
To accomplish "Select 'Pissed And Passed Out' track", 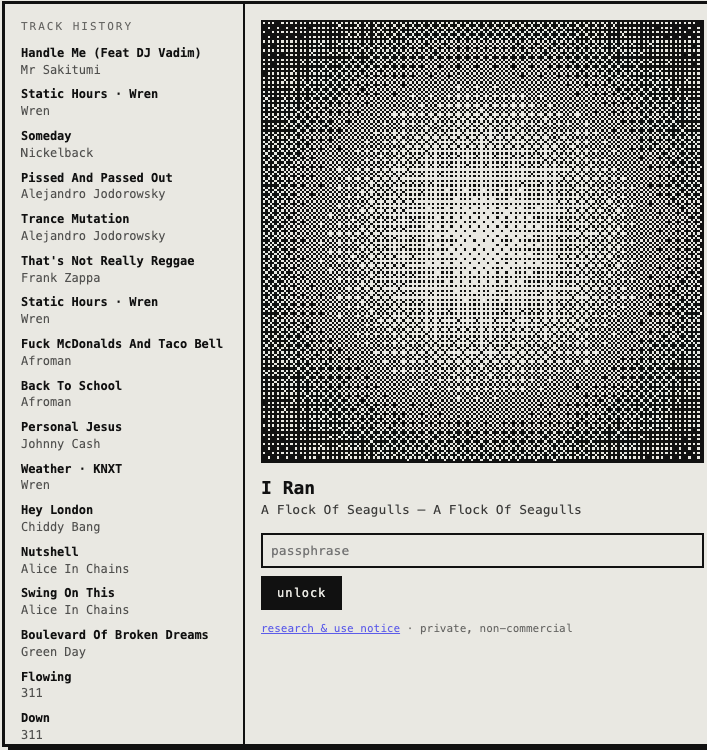I will coord(97,177).
